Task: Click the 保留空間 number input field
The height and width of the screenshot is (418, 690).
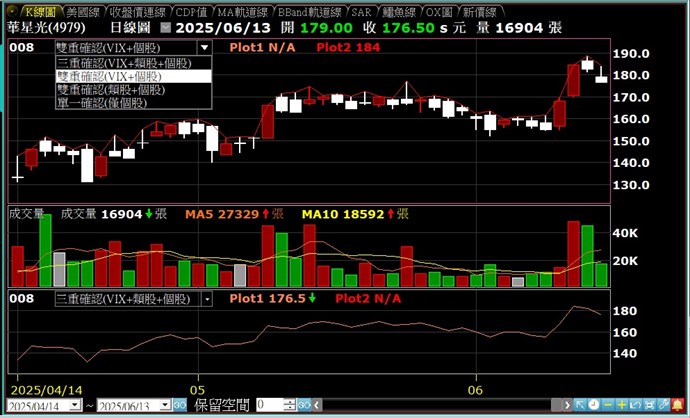Action: click(268, 405)
